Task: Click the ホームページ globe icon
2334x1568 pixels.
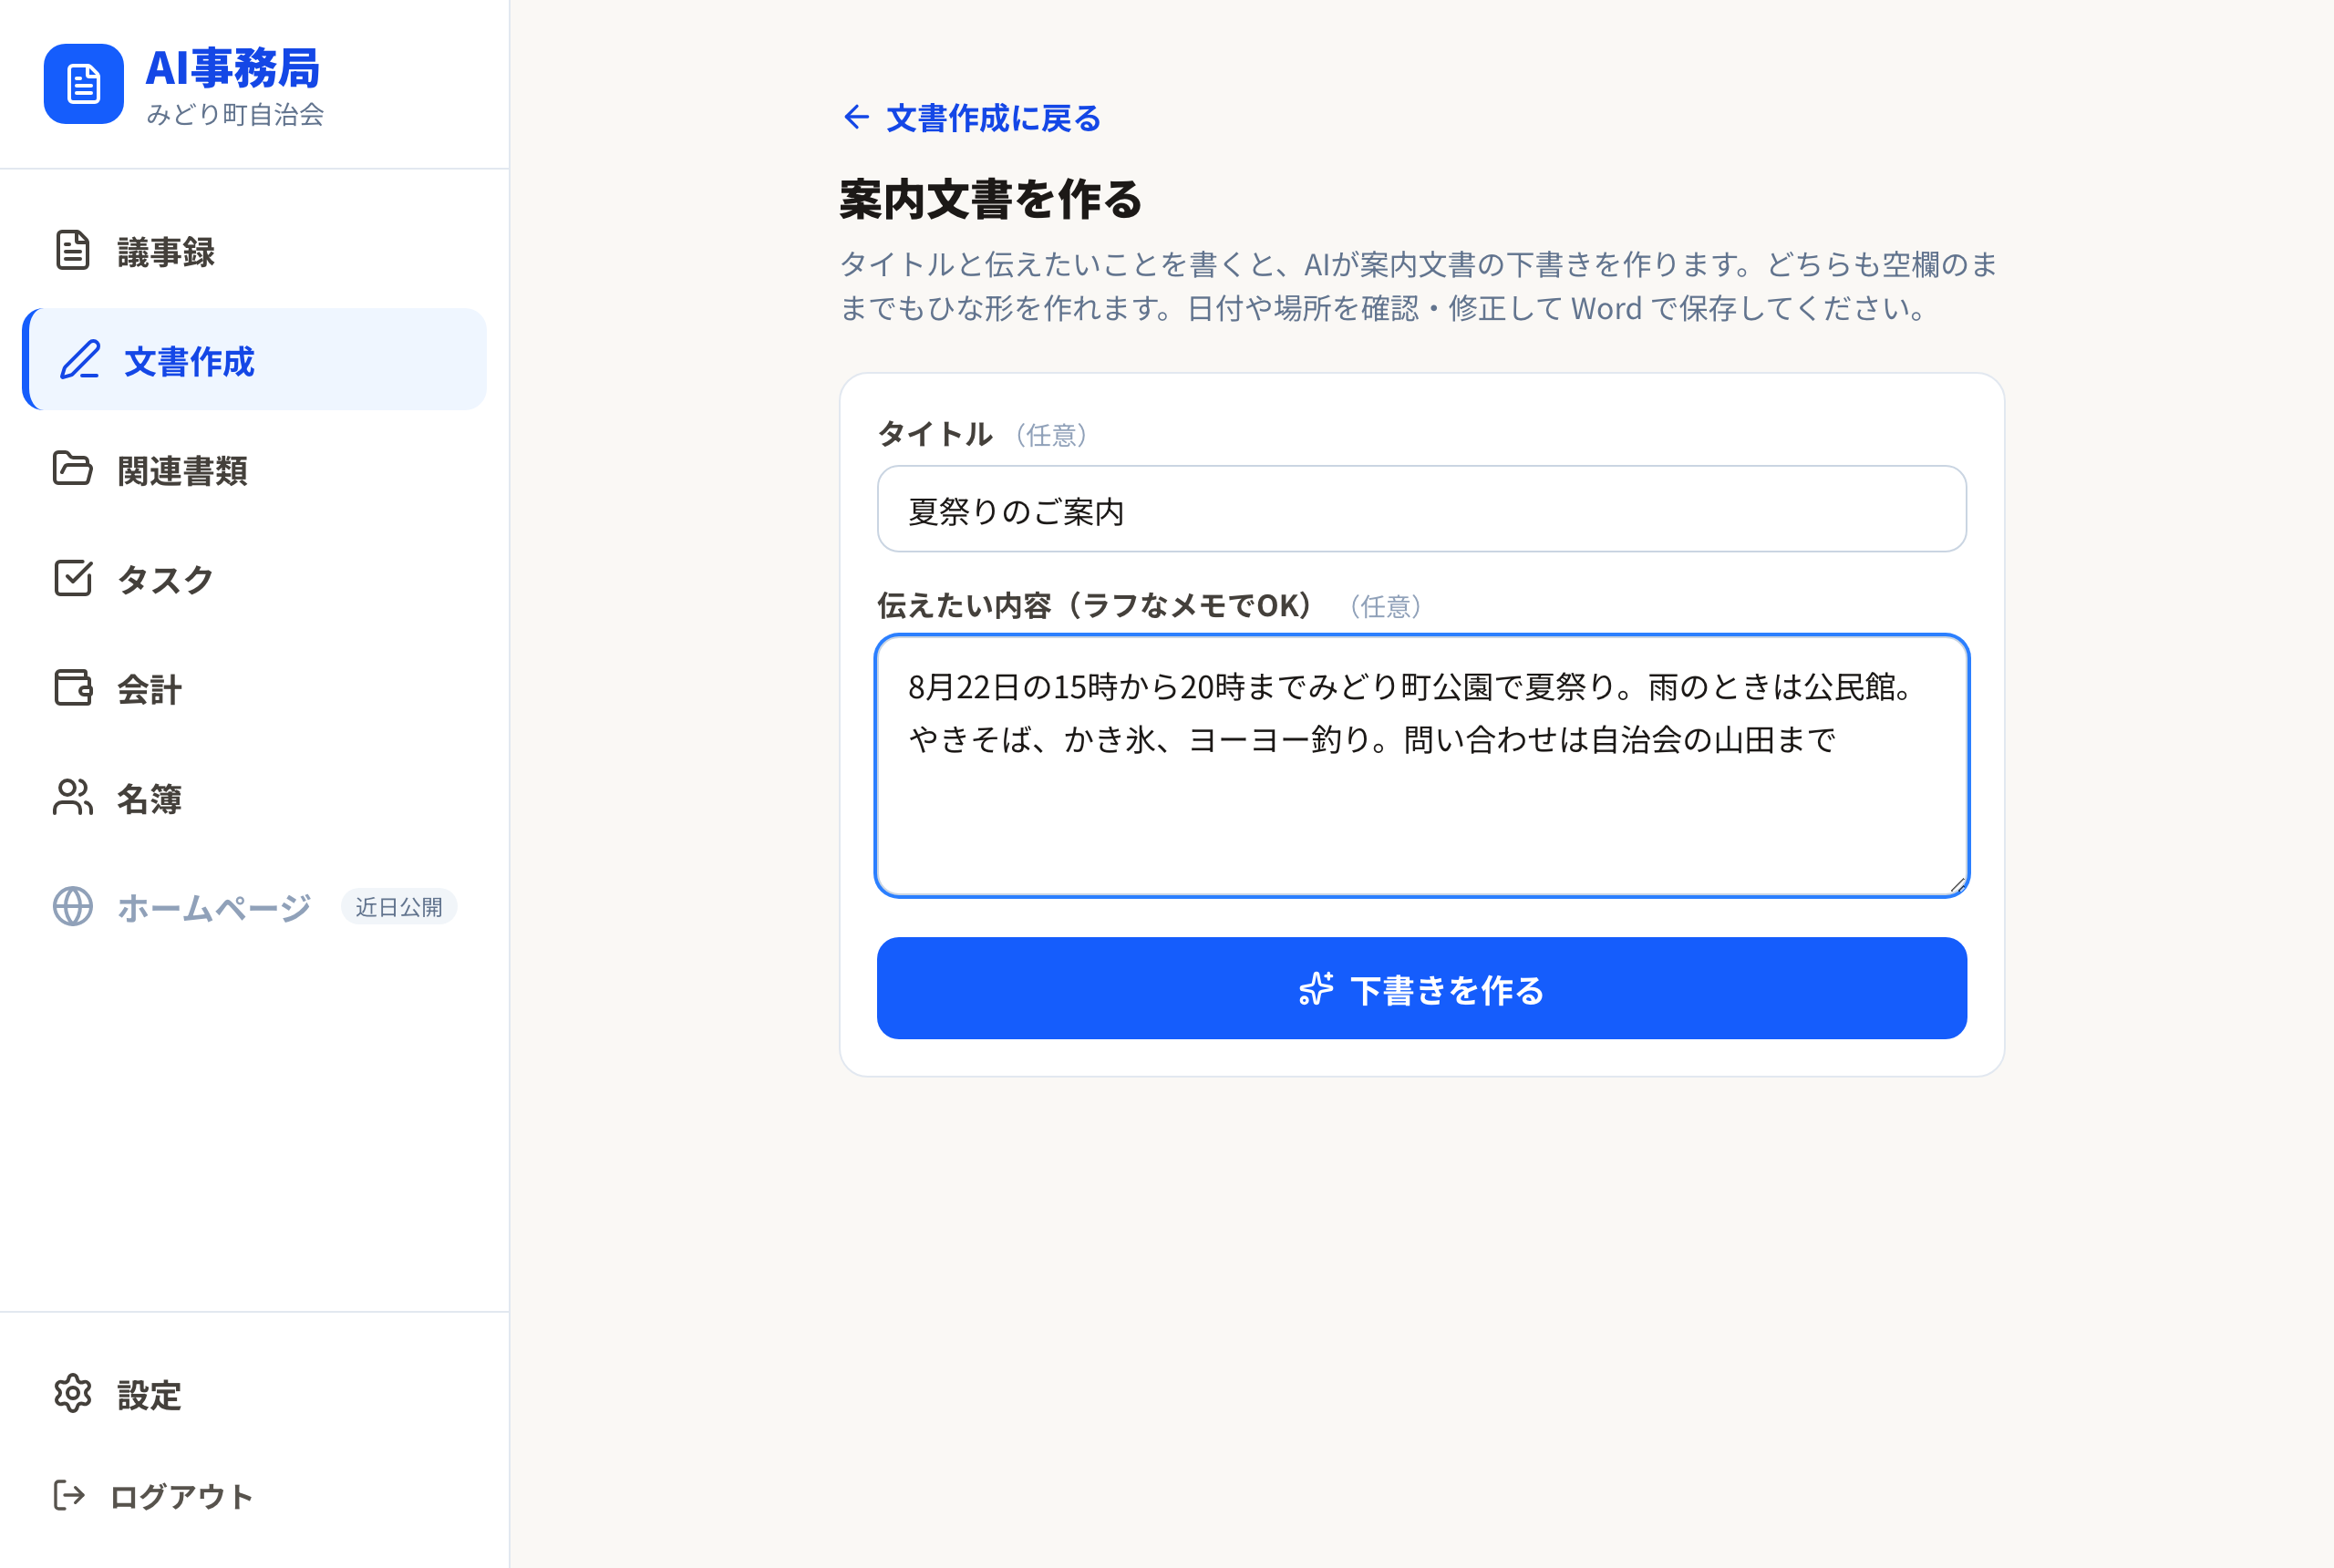Action: coord(73,907)
